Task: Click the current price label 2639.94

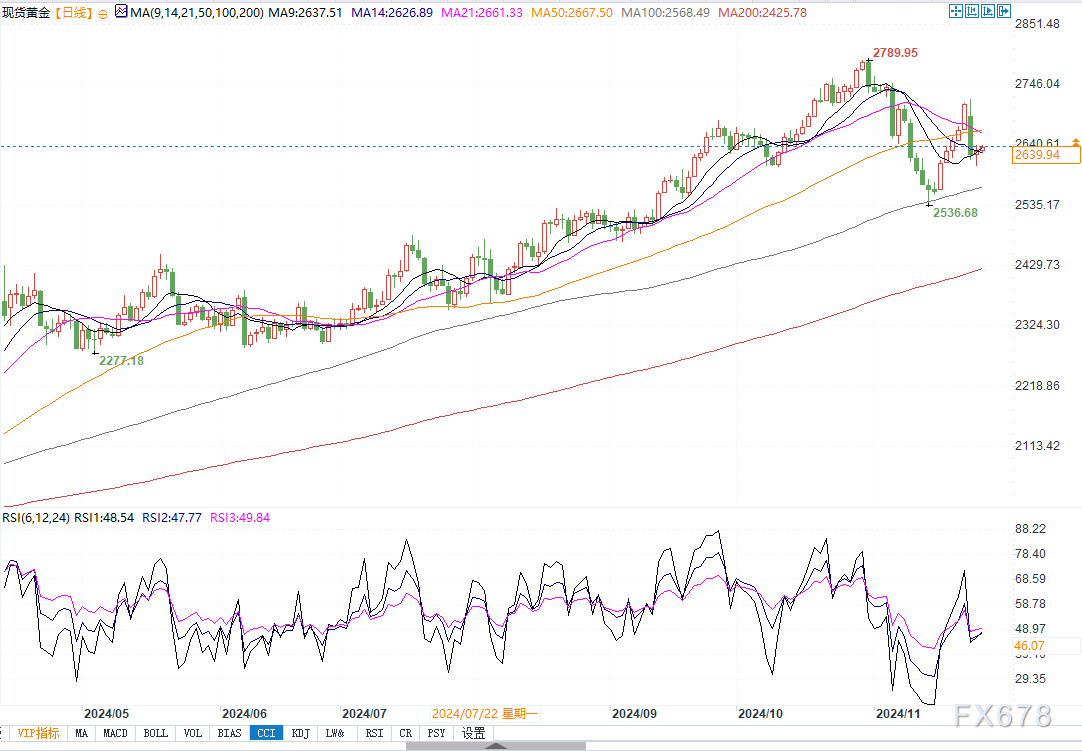Action: tap(1046, 155)
